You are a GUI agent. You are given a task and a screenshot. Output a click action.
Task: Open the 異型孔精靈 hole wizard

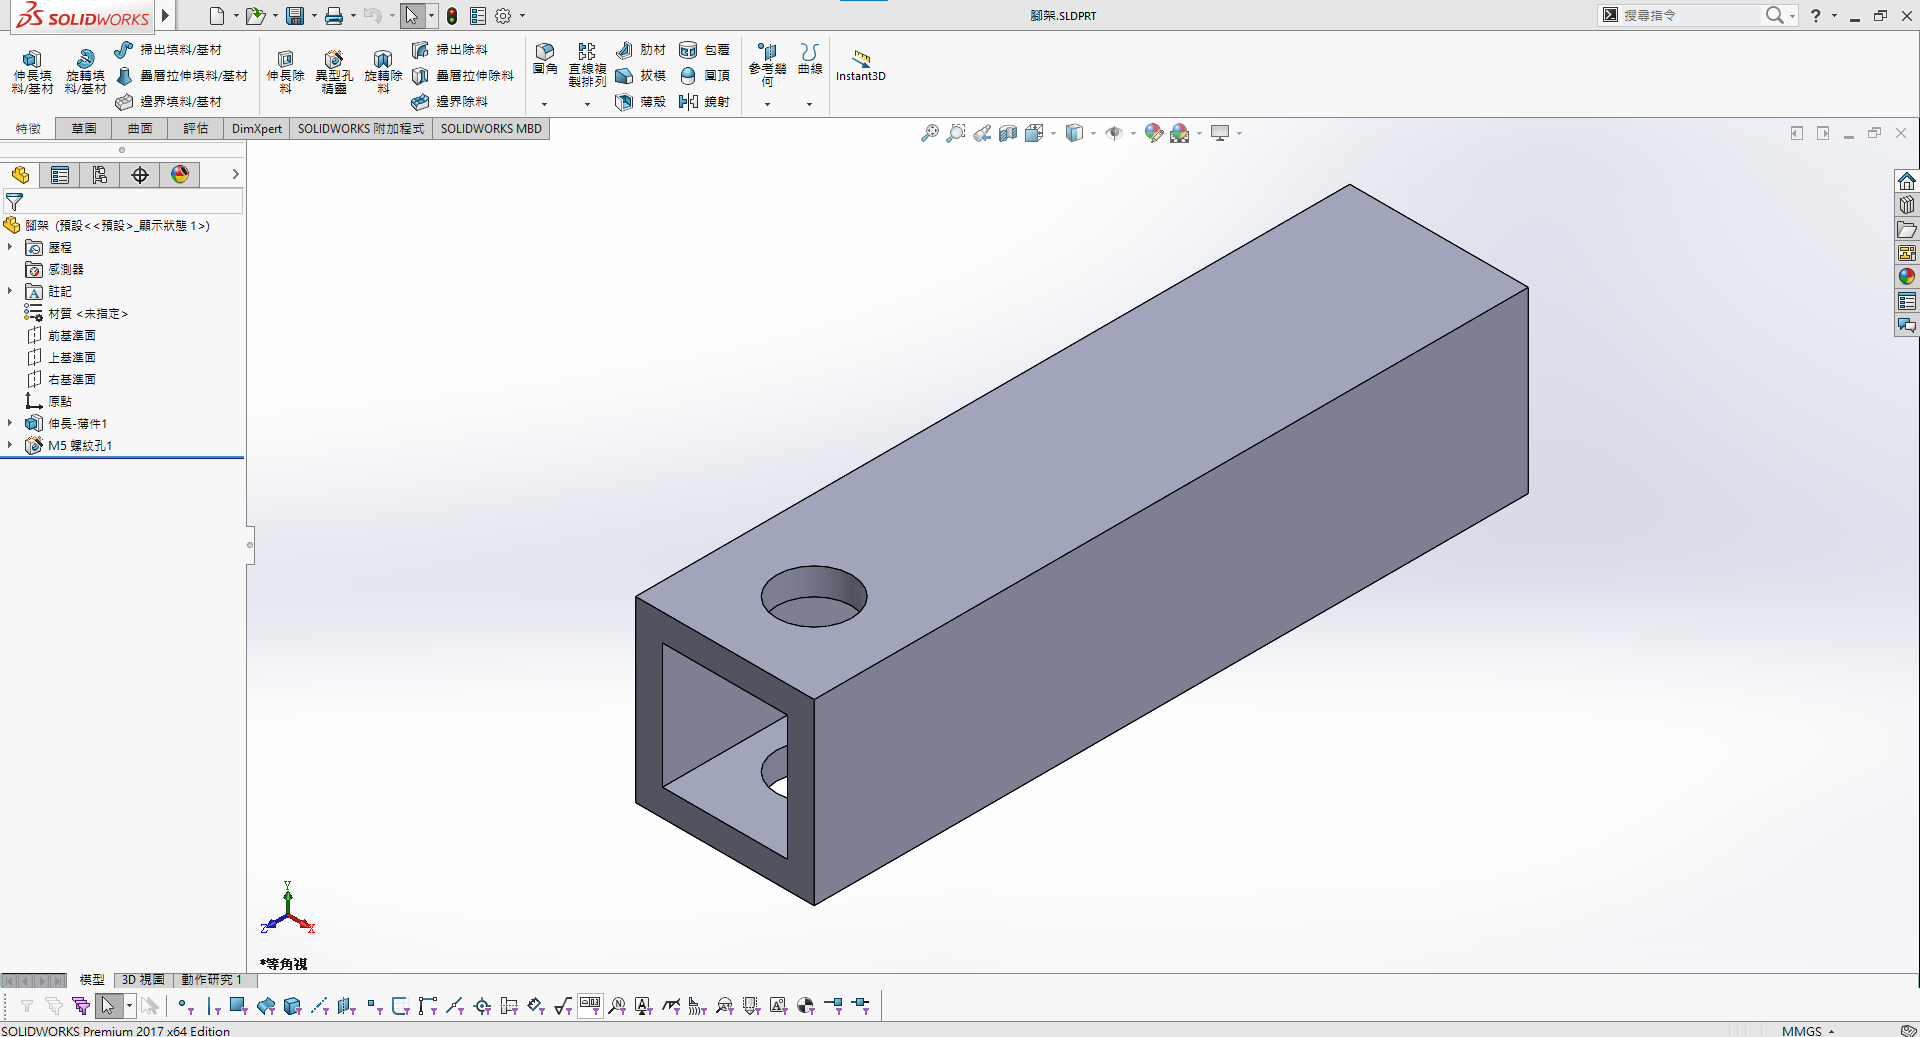(334, 73)
